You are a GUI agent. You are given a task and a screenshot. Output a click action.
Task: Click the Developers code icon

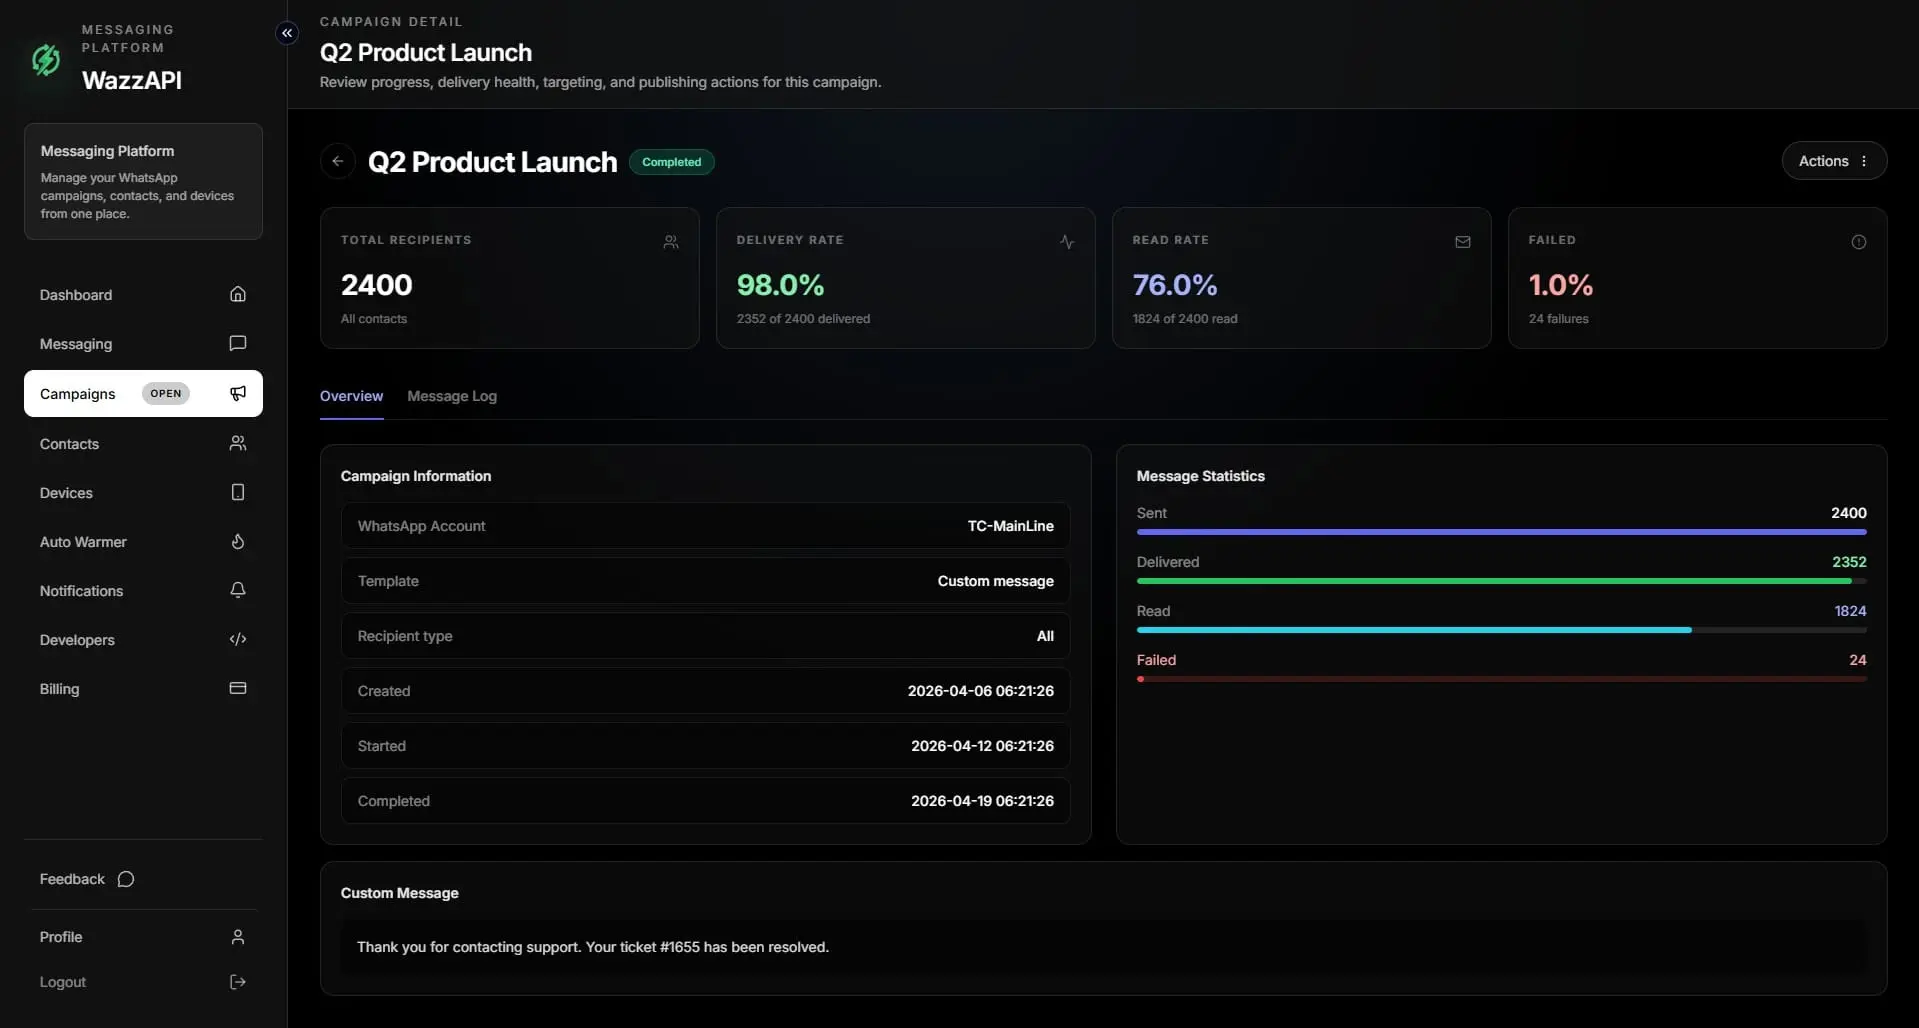click(x=238, y=639)
